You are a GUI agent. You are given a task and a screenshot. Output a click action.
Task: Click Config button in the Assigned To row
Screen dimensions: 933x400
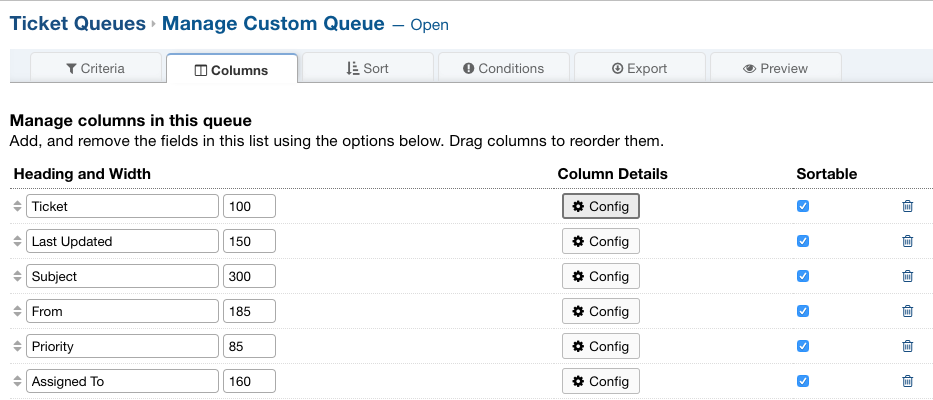click(x=600, y=381)
